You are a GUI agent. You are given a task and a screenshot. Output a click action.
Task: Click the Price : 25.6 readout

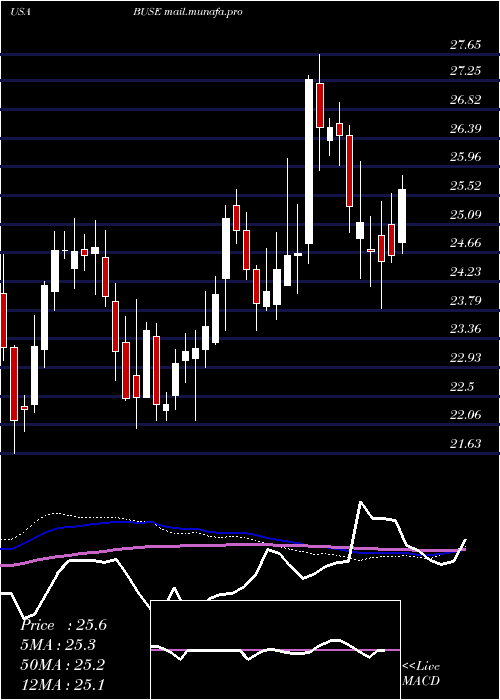63,625
